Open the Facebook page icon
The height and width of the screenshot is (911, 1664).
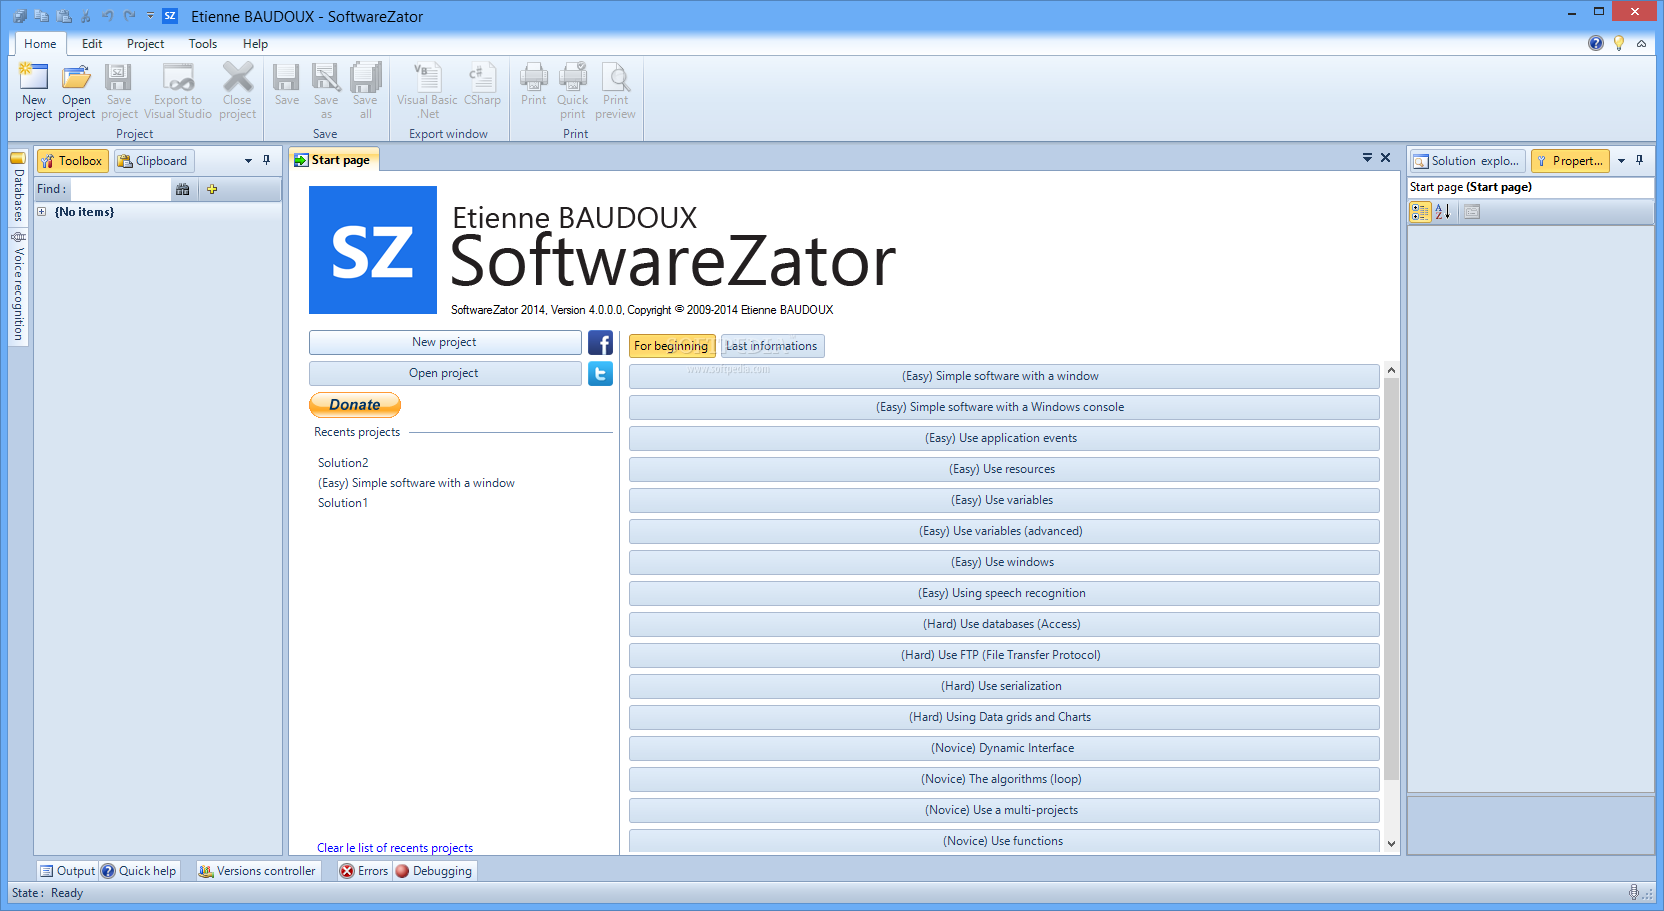pos(600,343)
